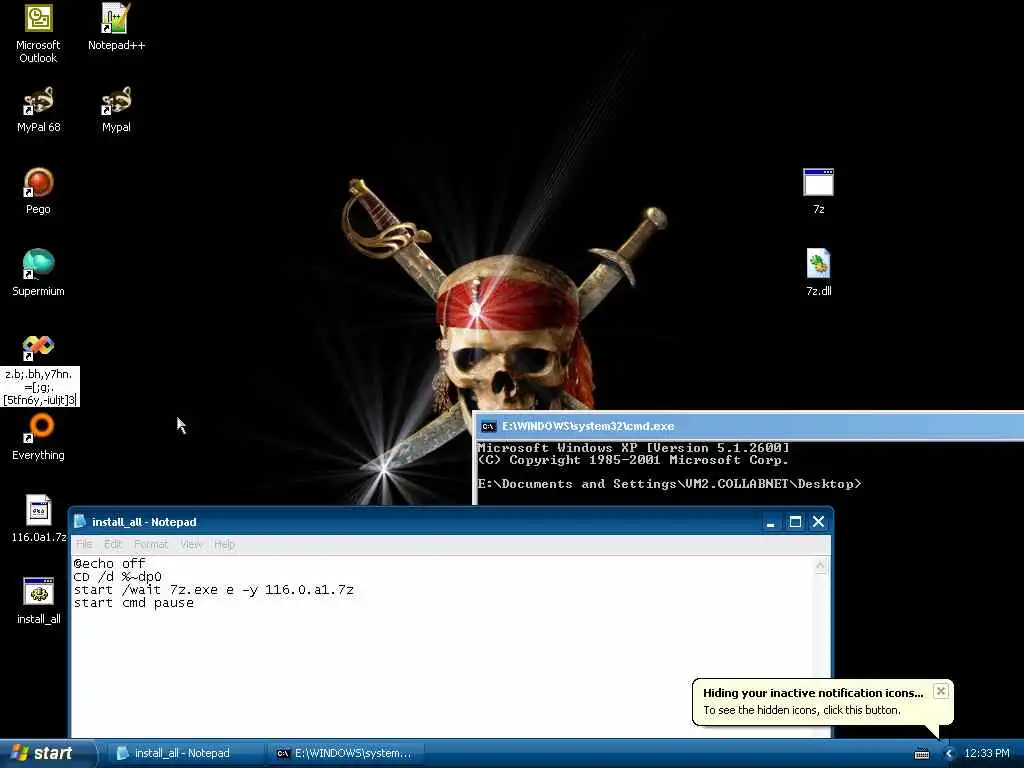
Task: Switch to install_all - Notepad taskbar button
Action: (184, 754)
